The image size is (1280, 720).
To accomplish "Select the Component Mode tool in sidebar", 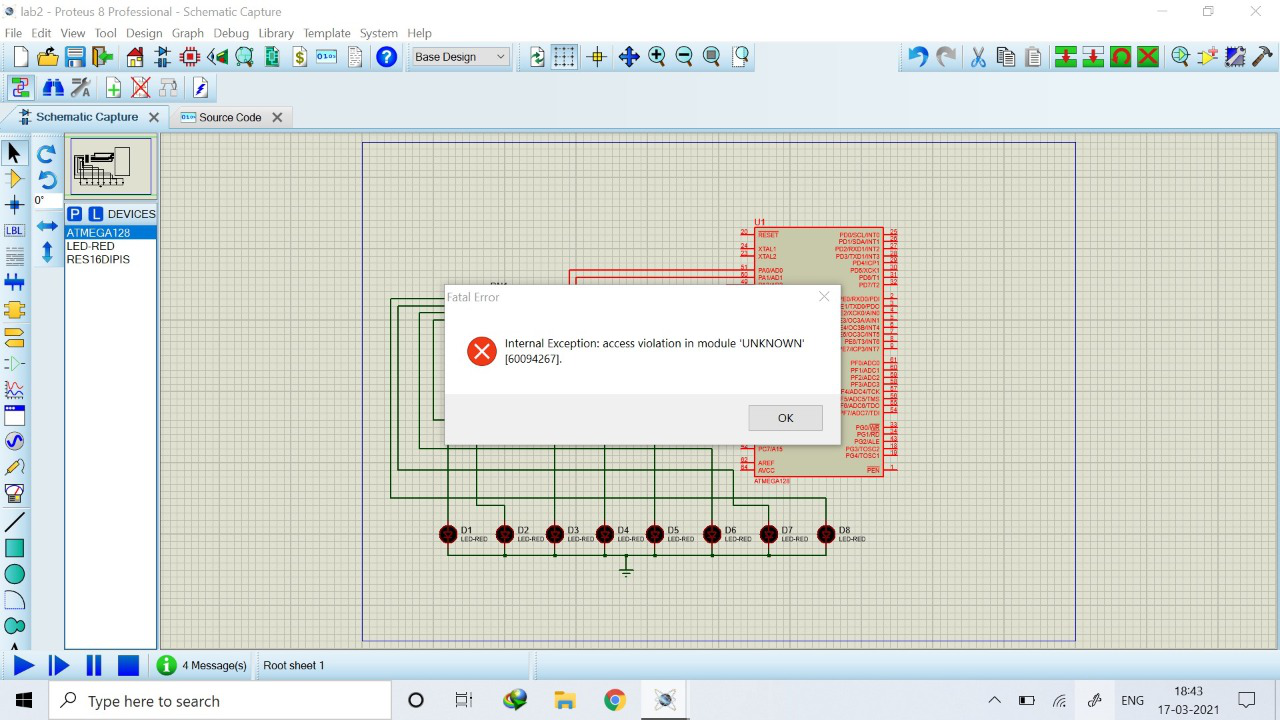I will pos(14,179).
